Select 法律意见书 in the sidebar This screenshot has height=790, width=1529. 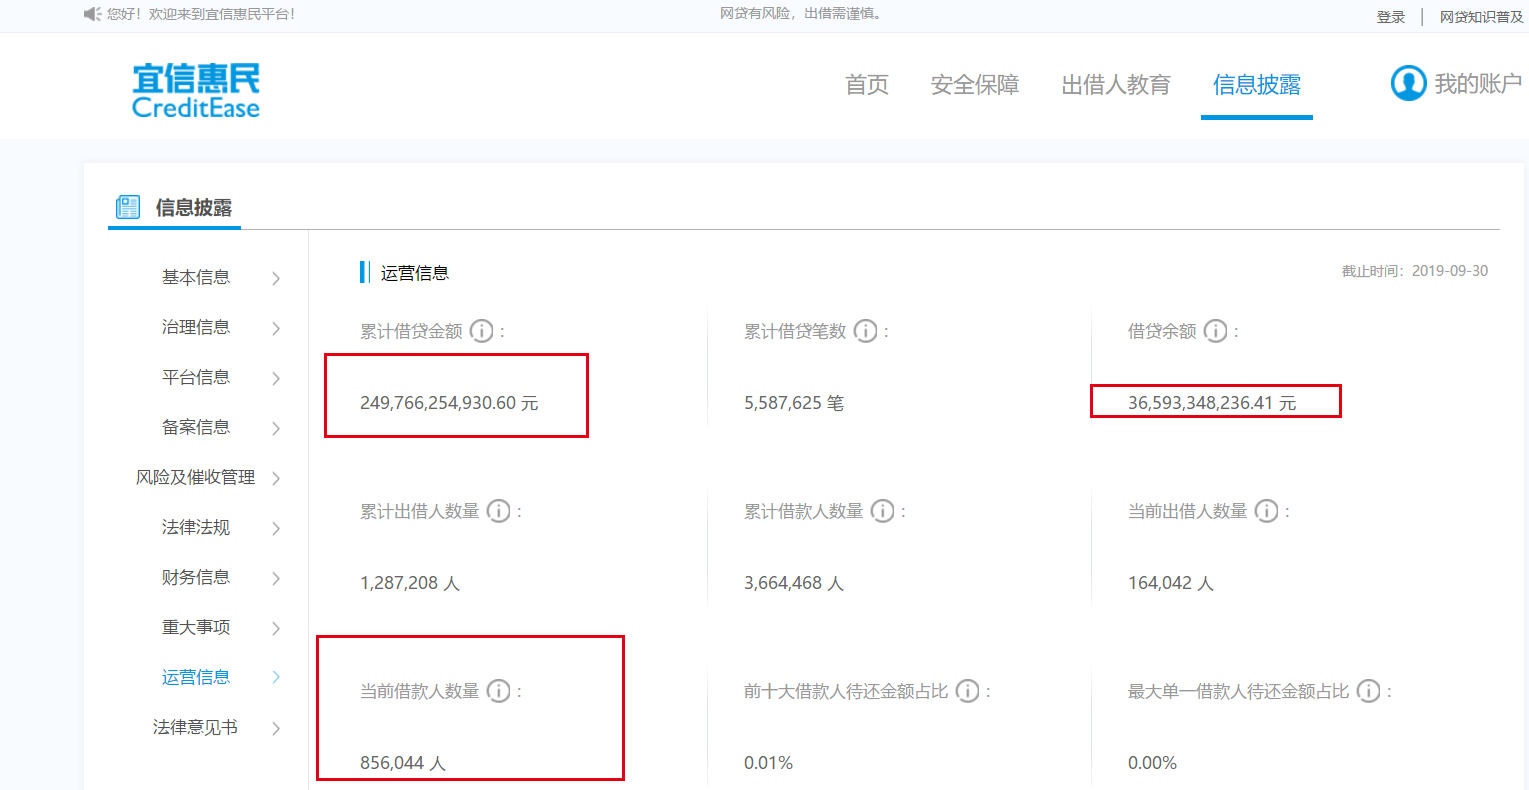pyautogui.click(x=196, y=727)
